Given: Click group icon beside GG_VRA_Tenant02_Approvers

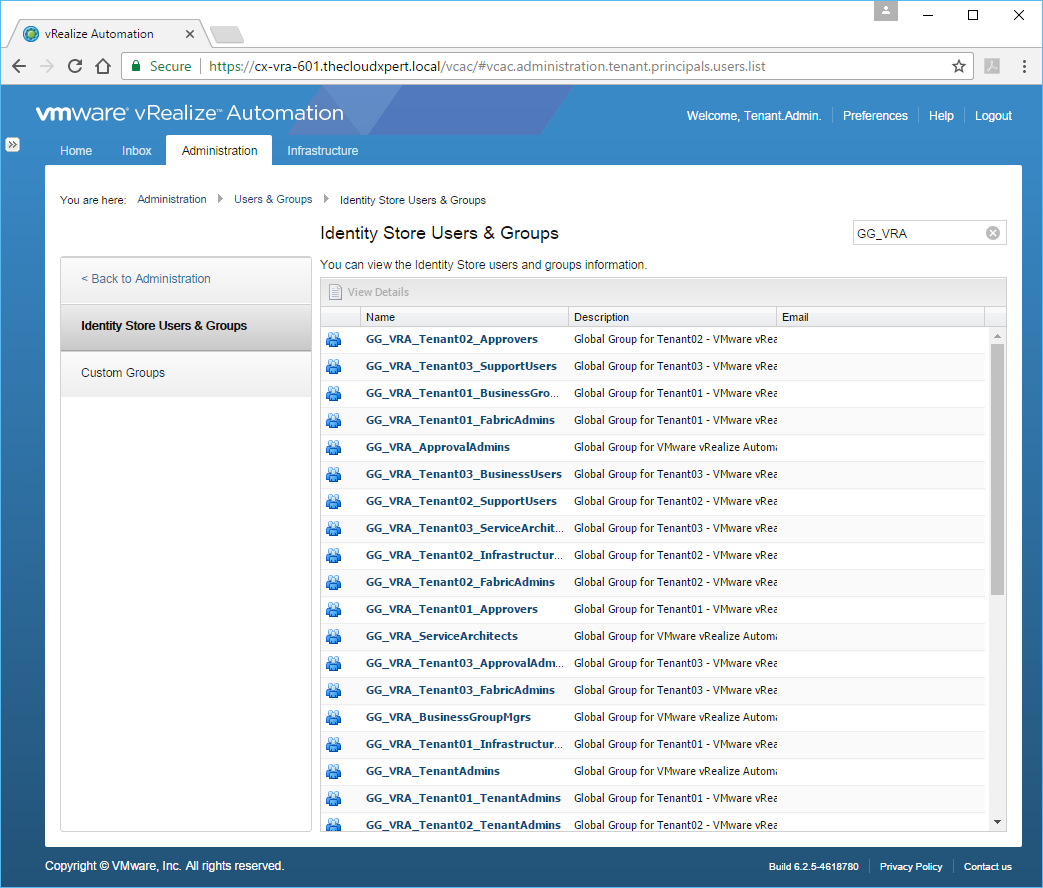Looking at the screenshot, I should [334, 339].
